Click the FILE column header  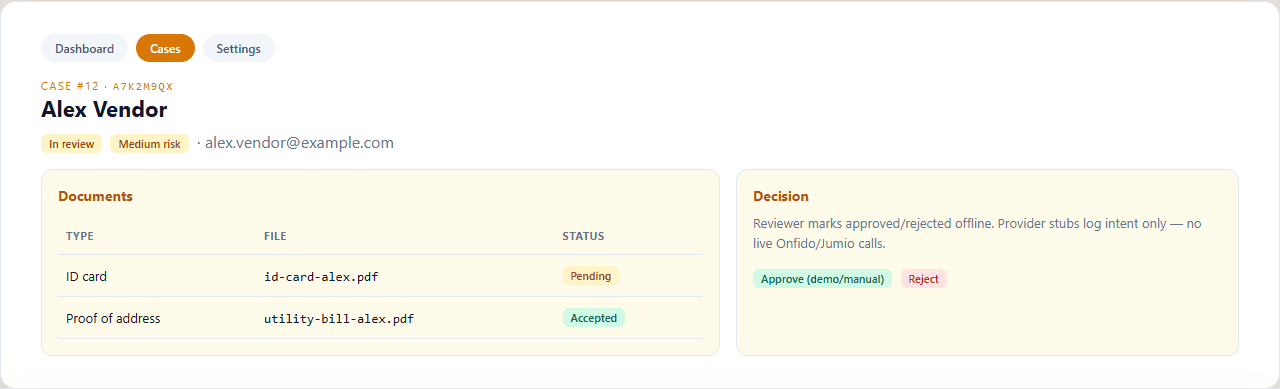click(x=276, y=237)
